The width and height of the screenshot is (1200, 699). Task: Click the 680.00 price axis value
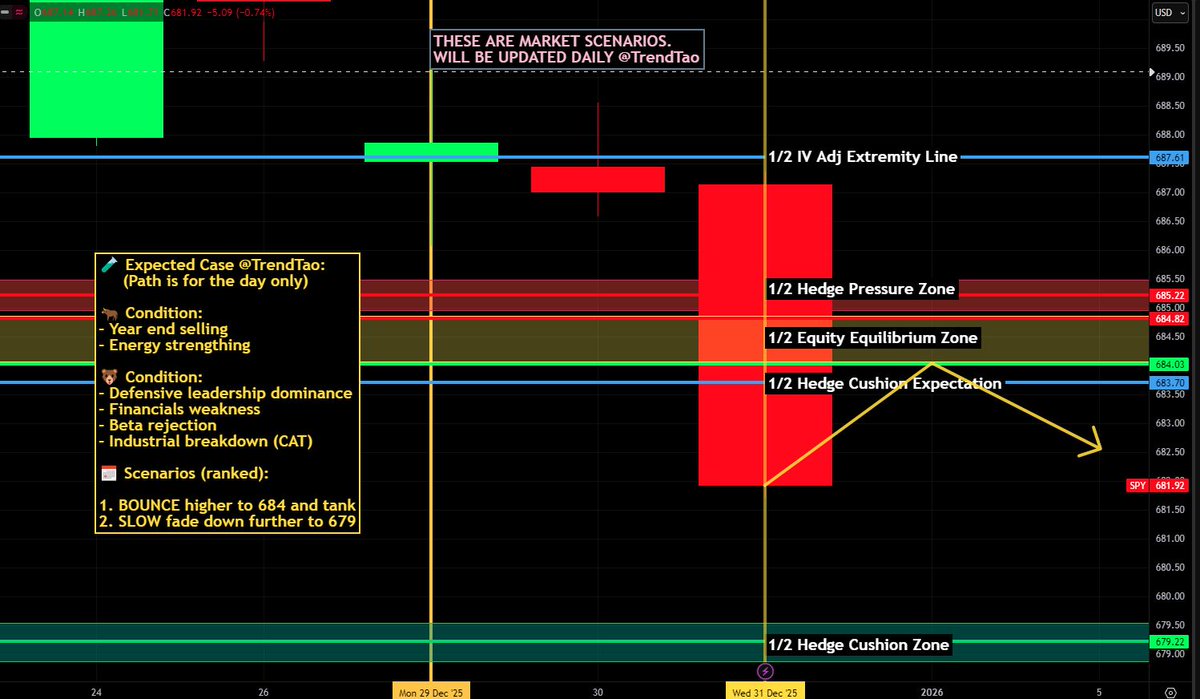pos(1170,596)
